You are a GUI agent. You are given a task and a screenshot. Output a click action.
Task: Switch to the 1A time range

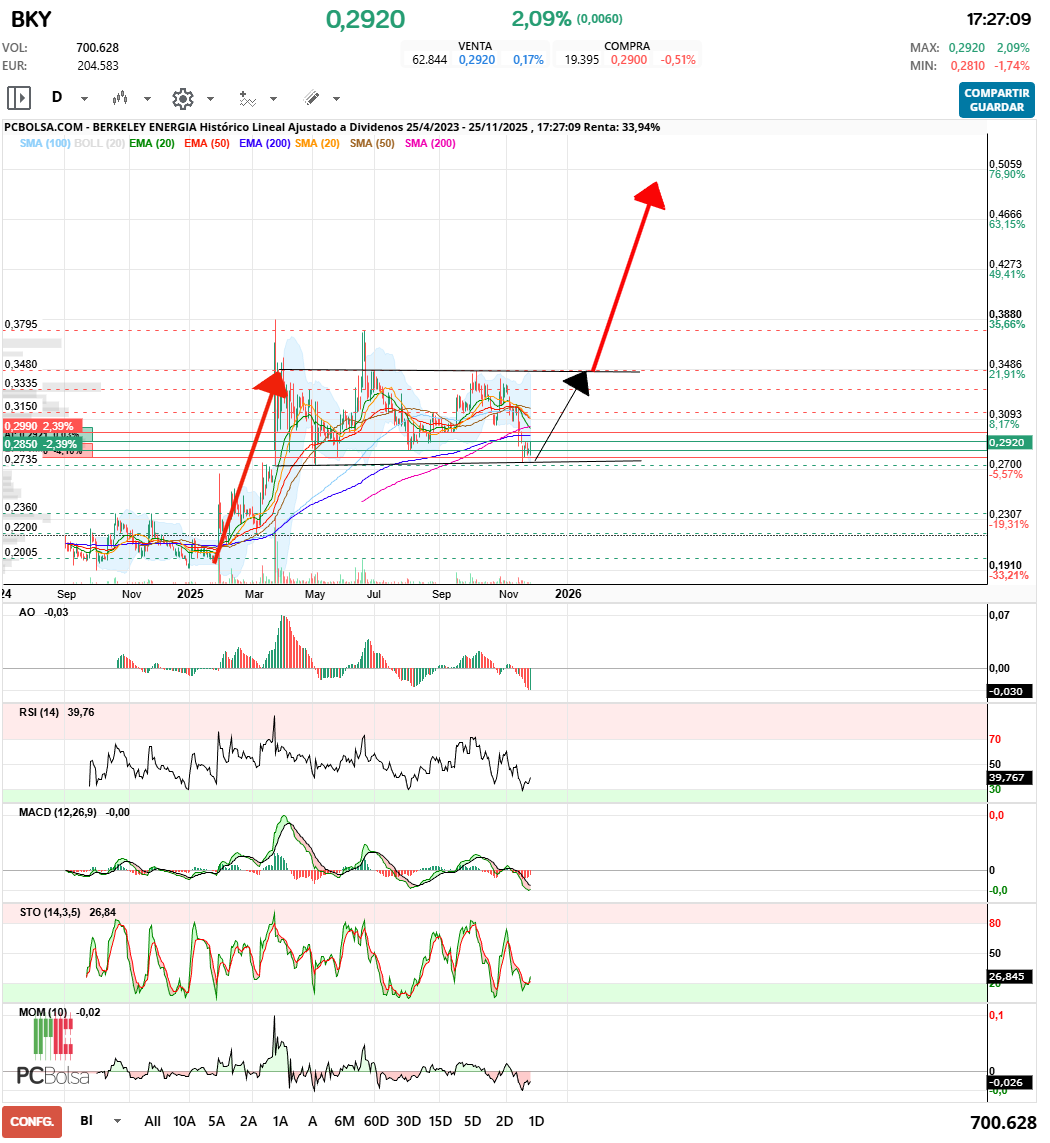coord(280,1121)
